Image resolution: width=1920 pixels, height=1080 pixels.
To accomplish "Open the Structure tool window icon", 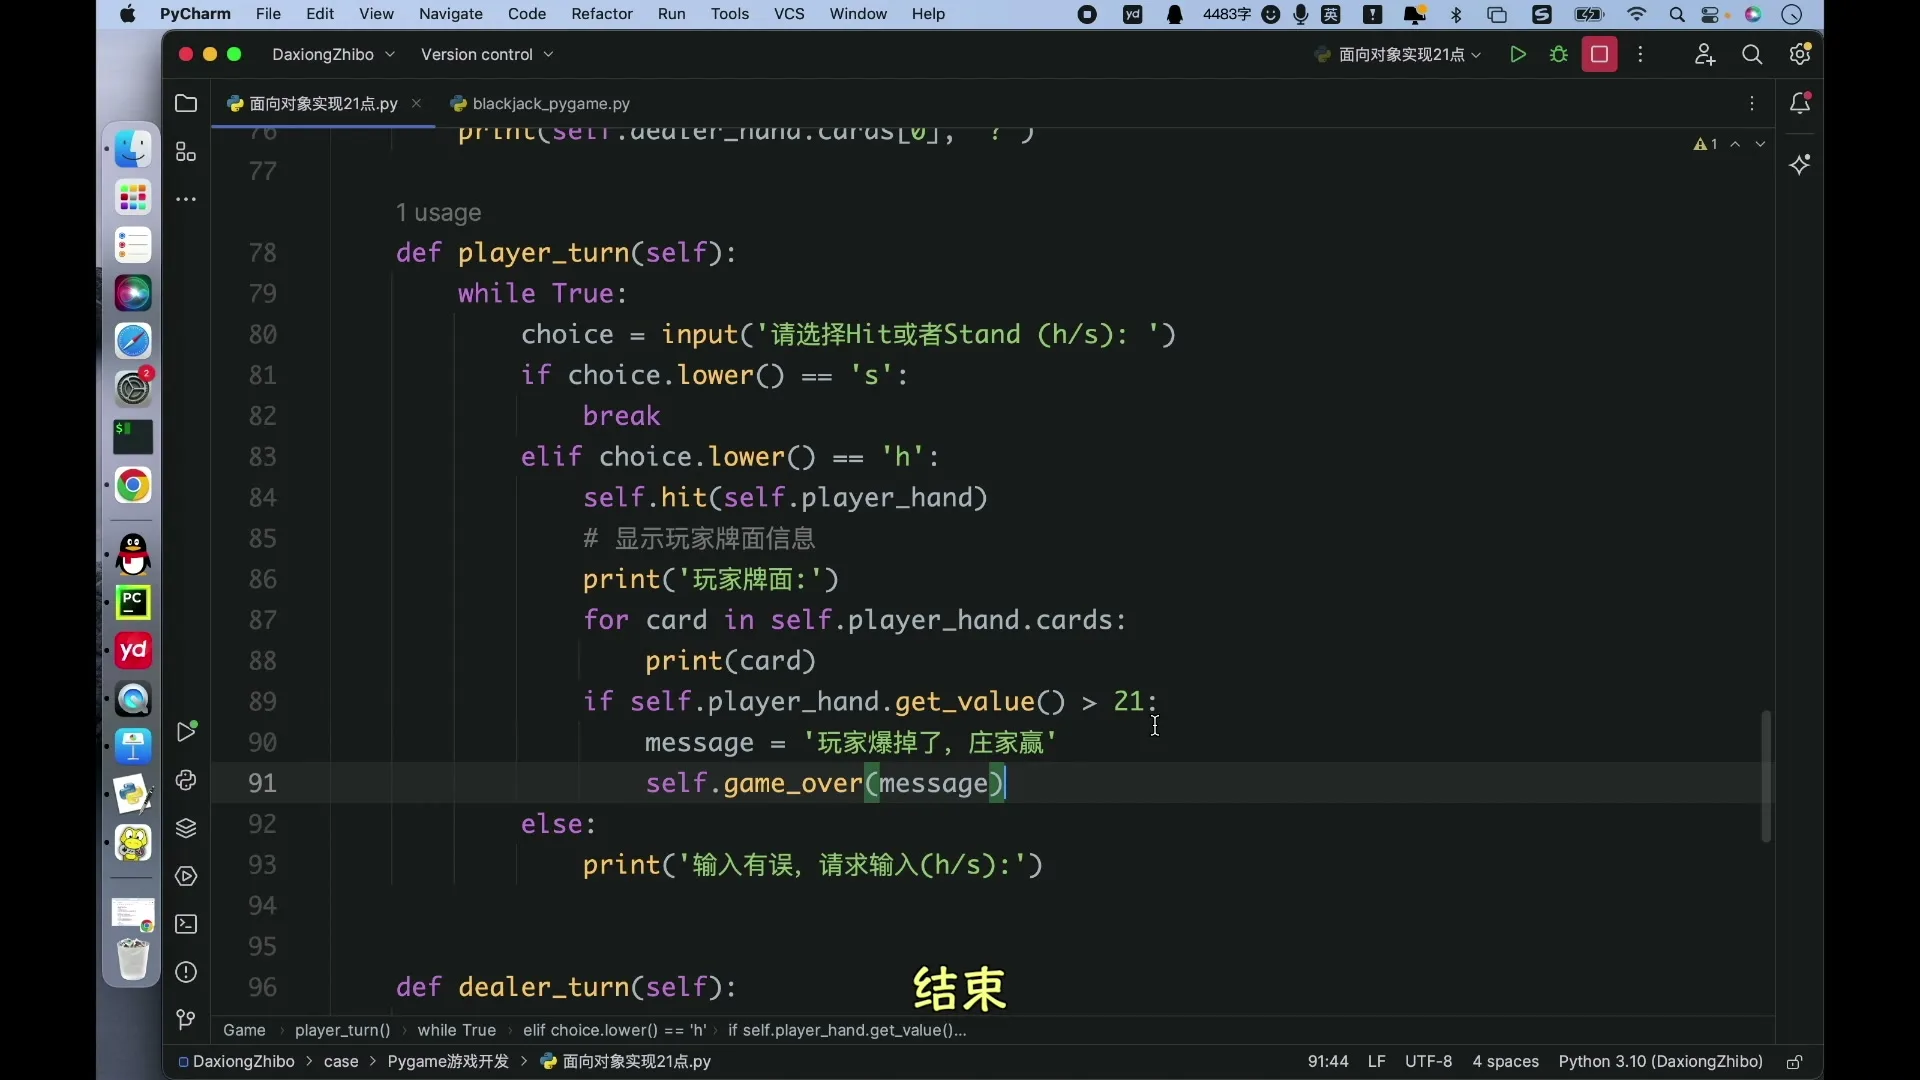I will (x=186, y=152).
